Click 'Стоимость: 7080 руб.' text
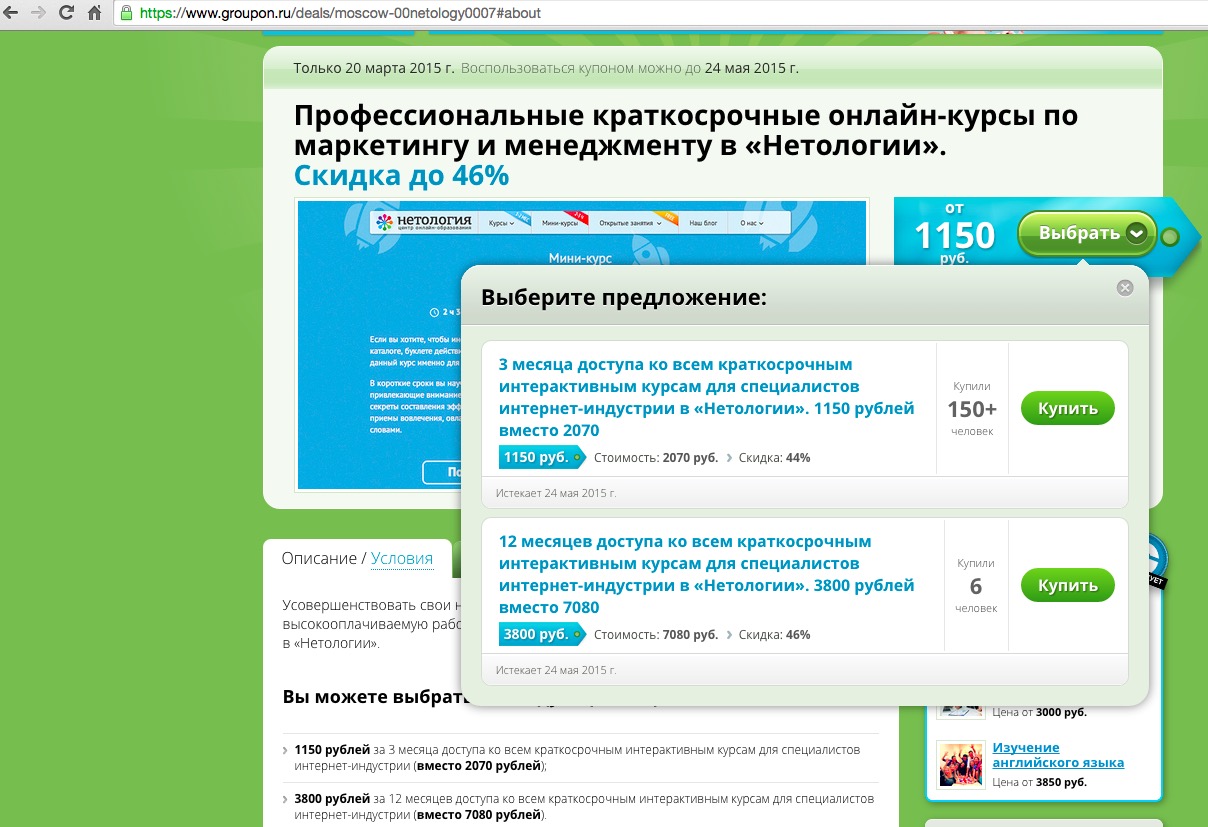1208x827 pixels. [x=656, y=635]
